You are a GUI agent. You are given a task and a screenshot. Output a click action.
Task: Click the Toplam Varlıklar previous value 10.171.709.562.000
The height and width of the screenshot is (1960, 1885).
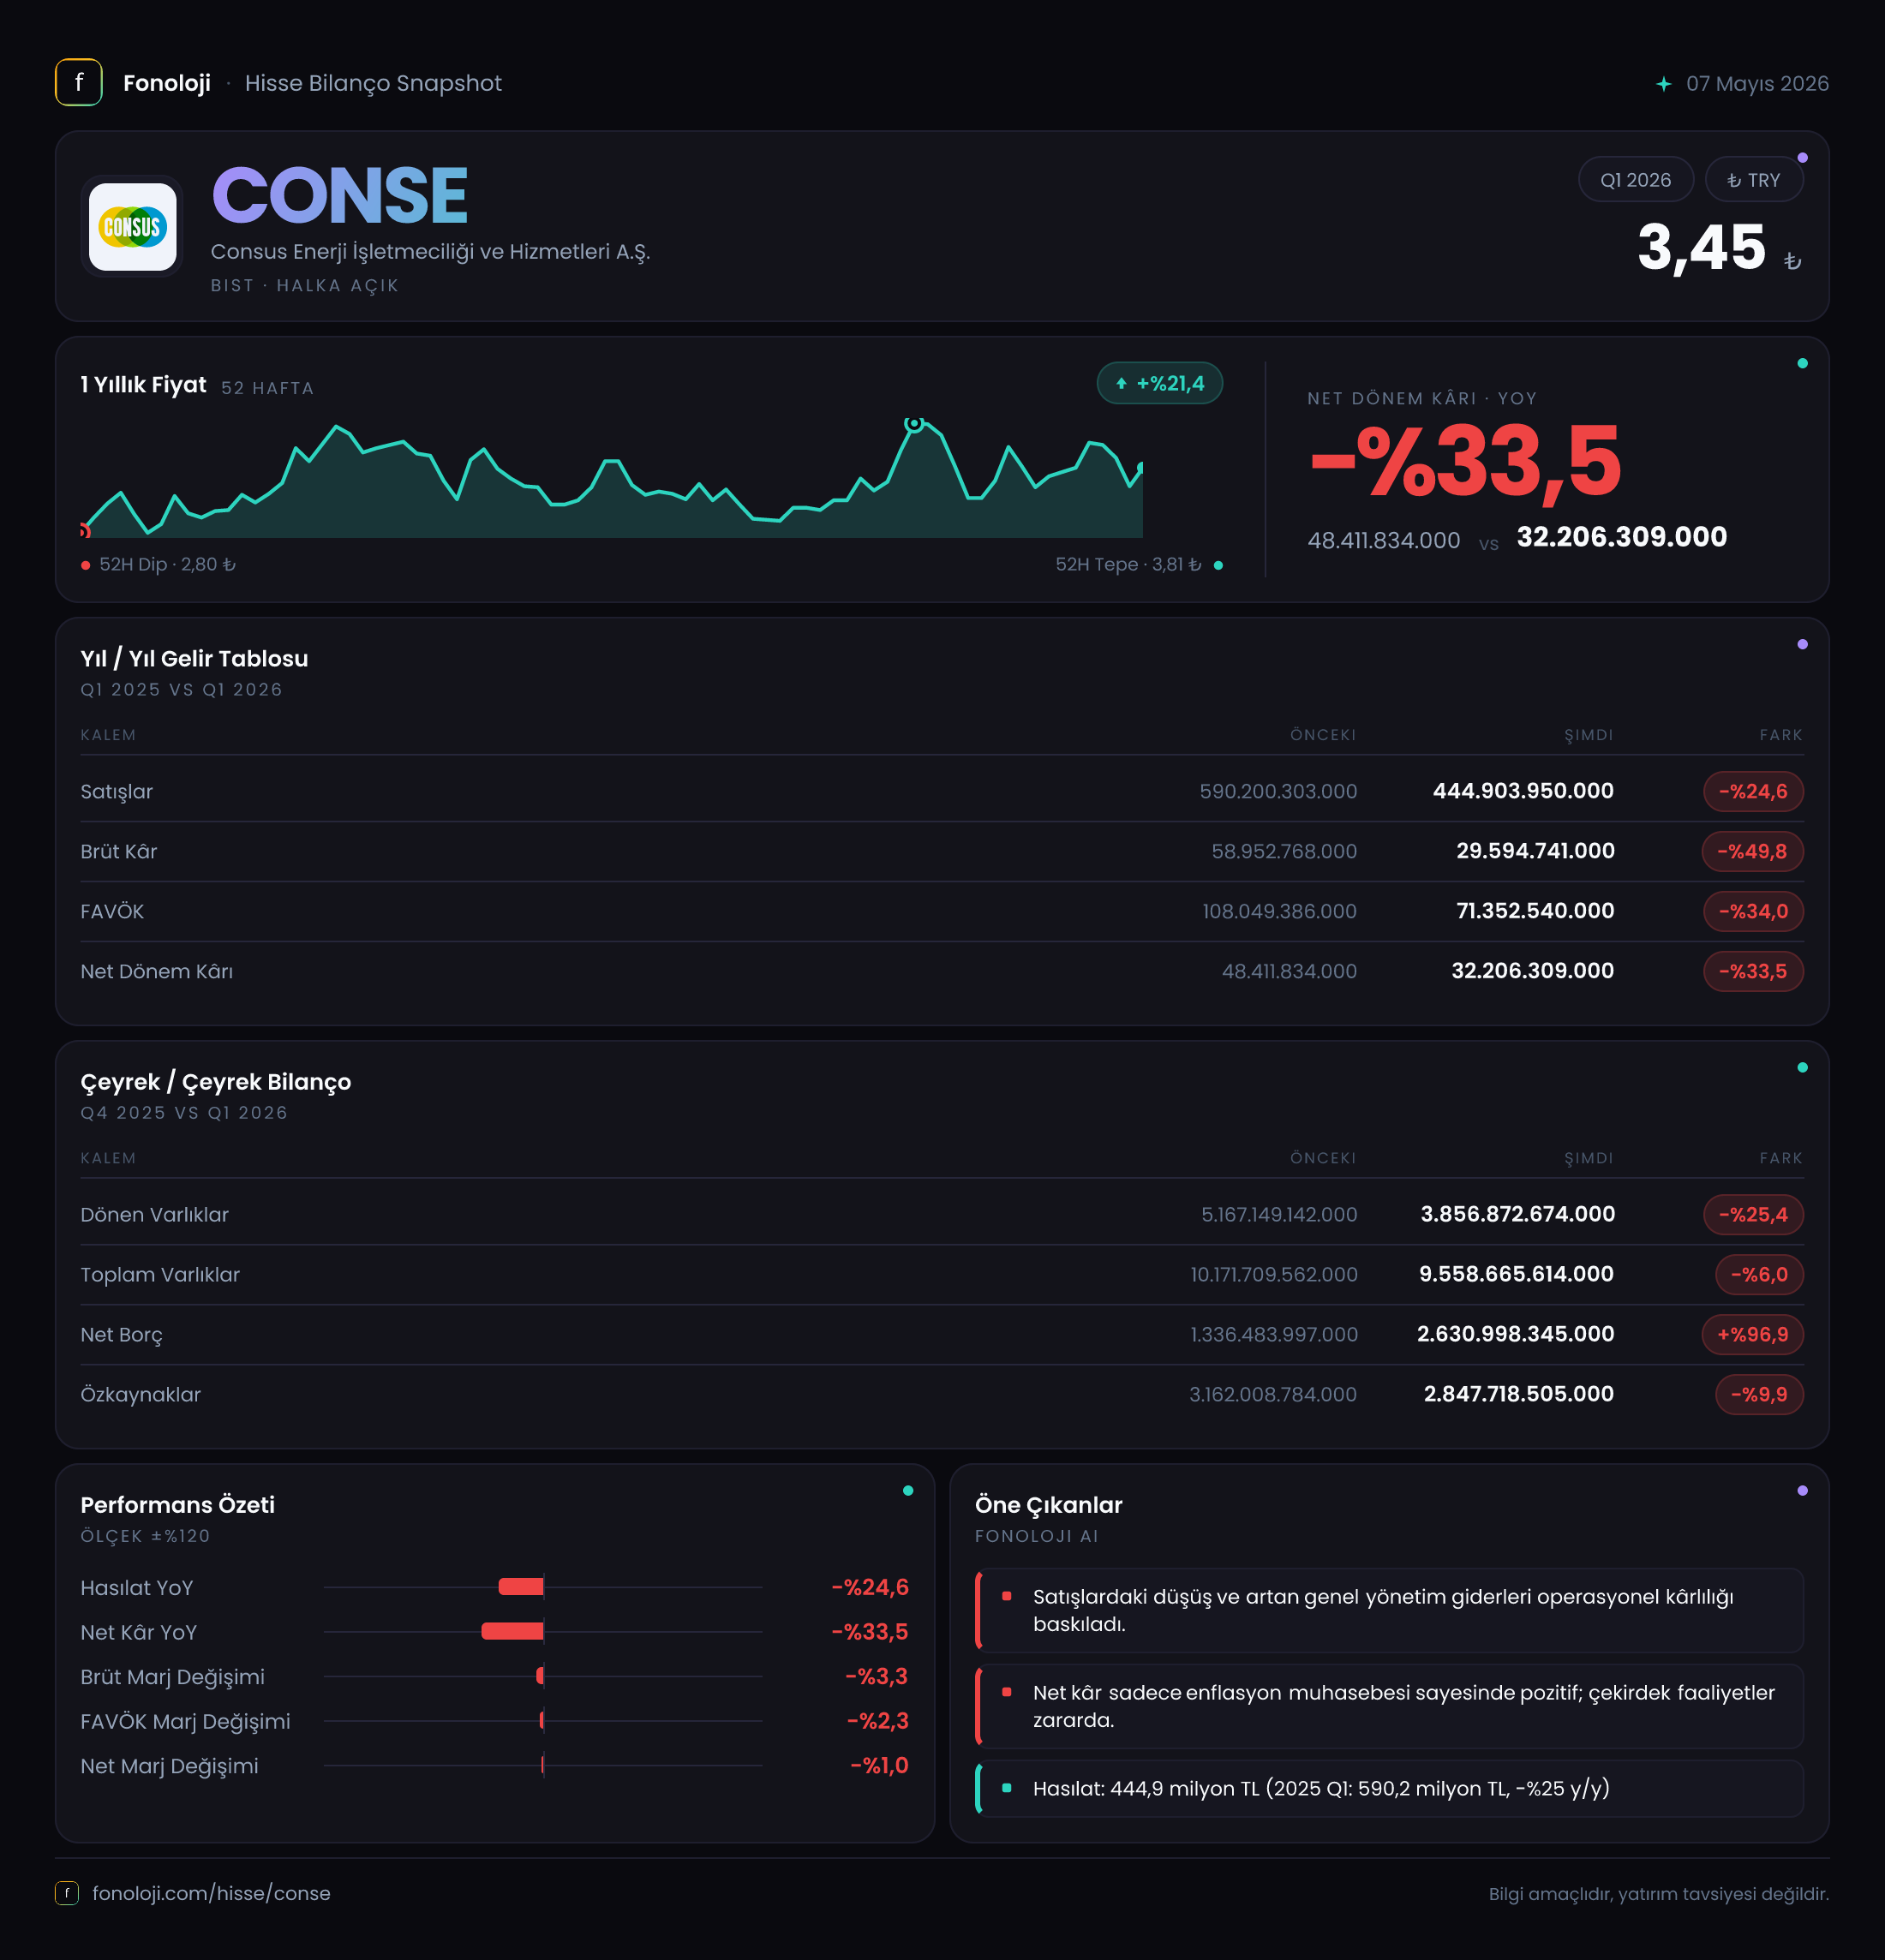1273,1274
